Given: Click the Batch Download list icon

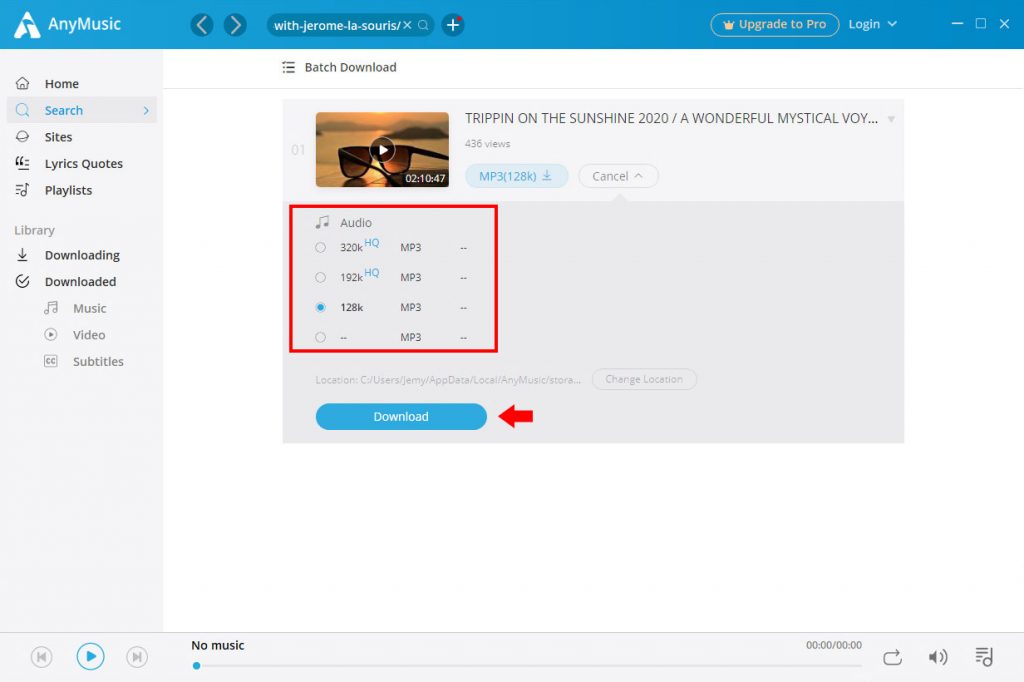Looking at the screenshot, I should pyautogui.click(x=289, y=67).
